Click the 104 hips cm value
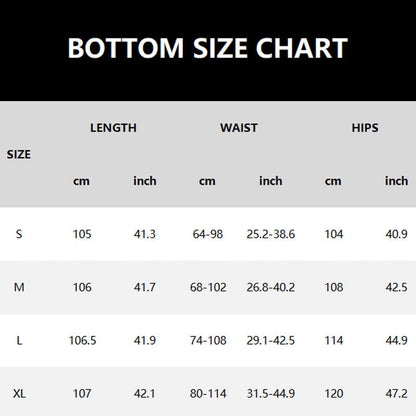The height and width of the screenshot is (416, 416). coord(334,234)
